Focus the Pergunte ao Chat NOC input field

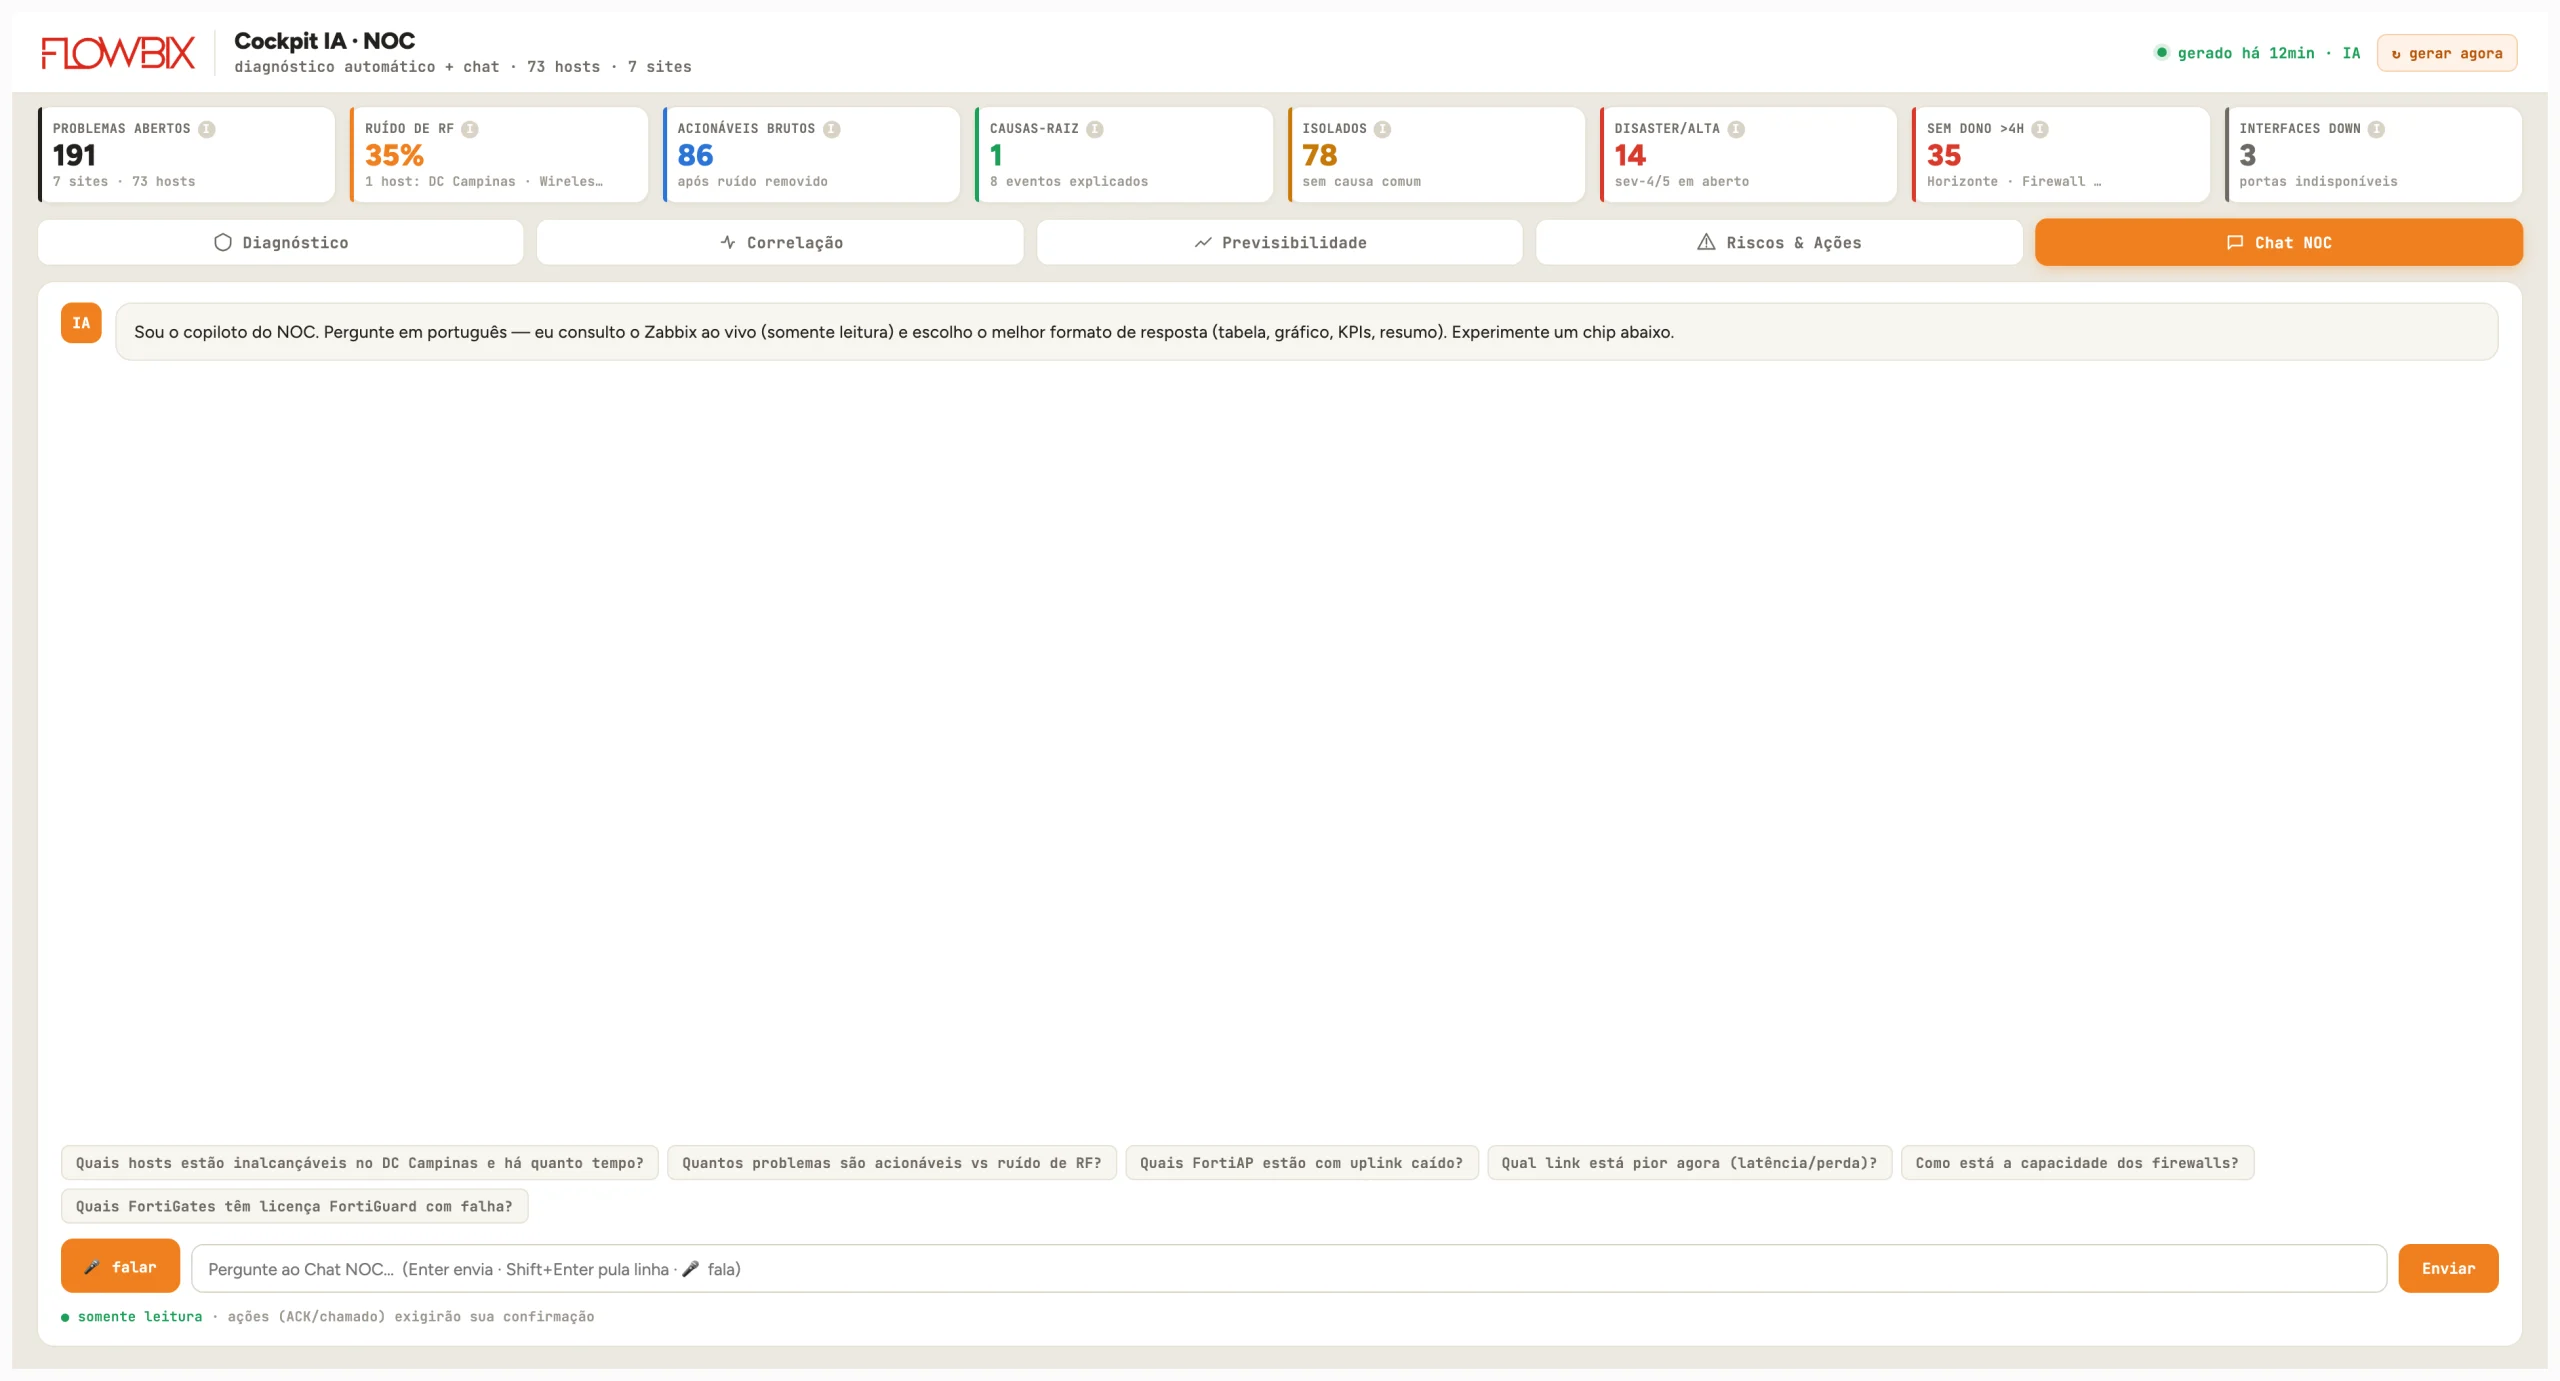click(x=1288, y=1268)
